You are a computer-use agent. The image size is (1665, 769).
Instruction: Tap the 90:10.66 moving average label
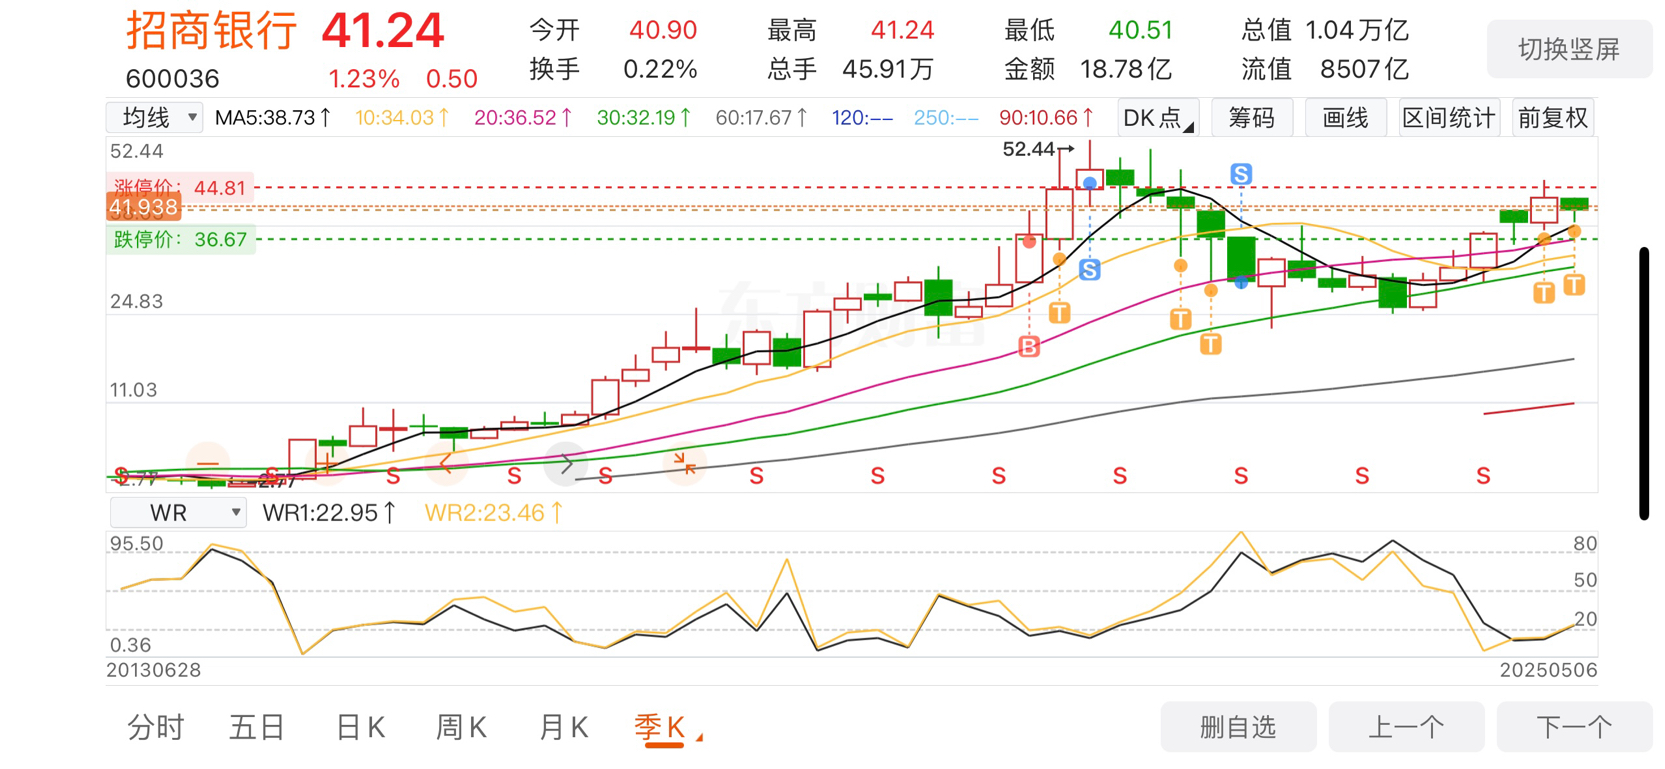(x=1047, y=118)
